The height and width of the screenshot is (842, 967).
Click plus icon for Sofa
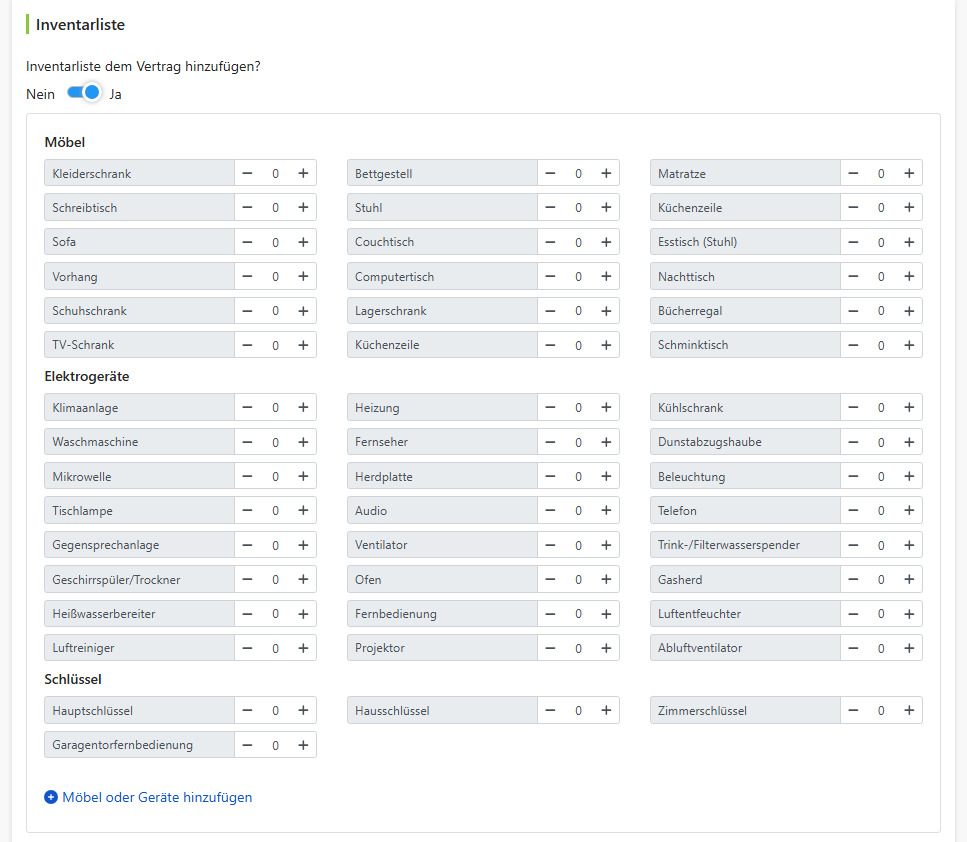pos(303,242)
